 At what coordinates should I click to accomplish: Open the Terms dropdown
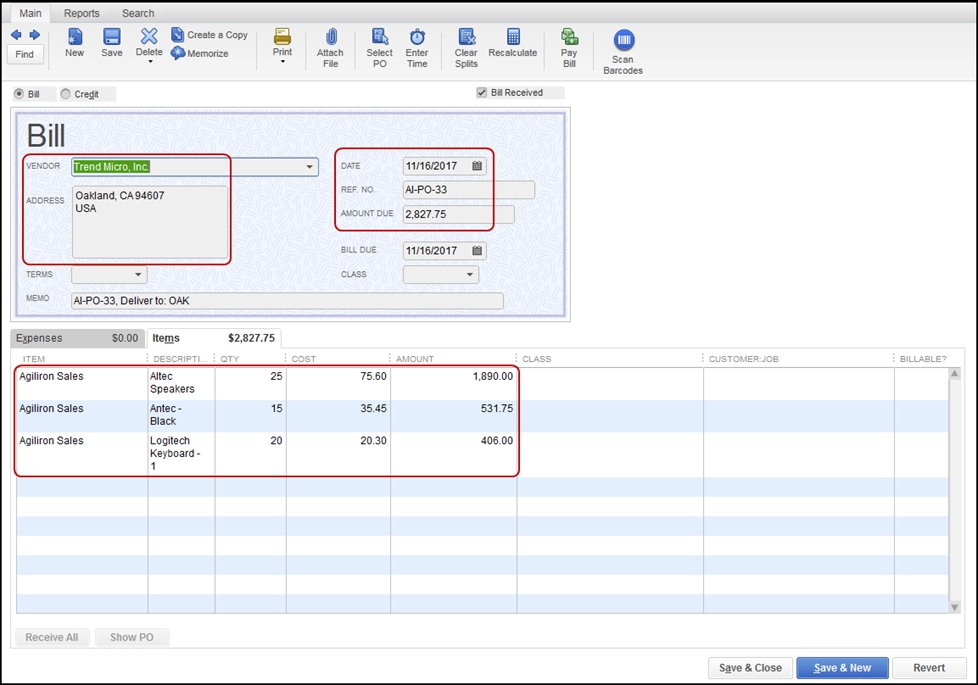pyautogui.click(x=137, y=274)
